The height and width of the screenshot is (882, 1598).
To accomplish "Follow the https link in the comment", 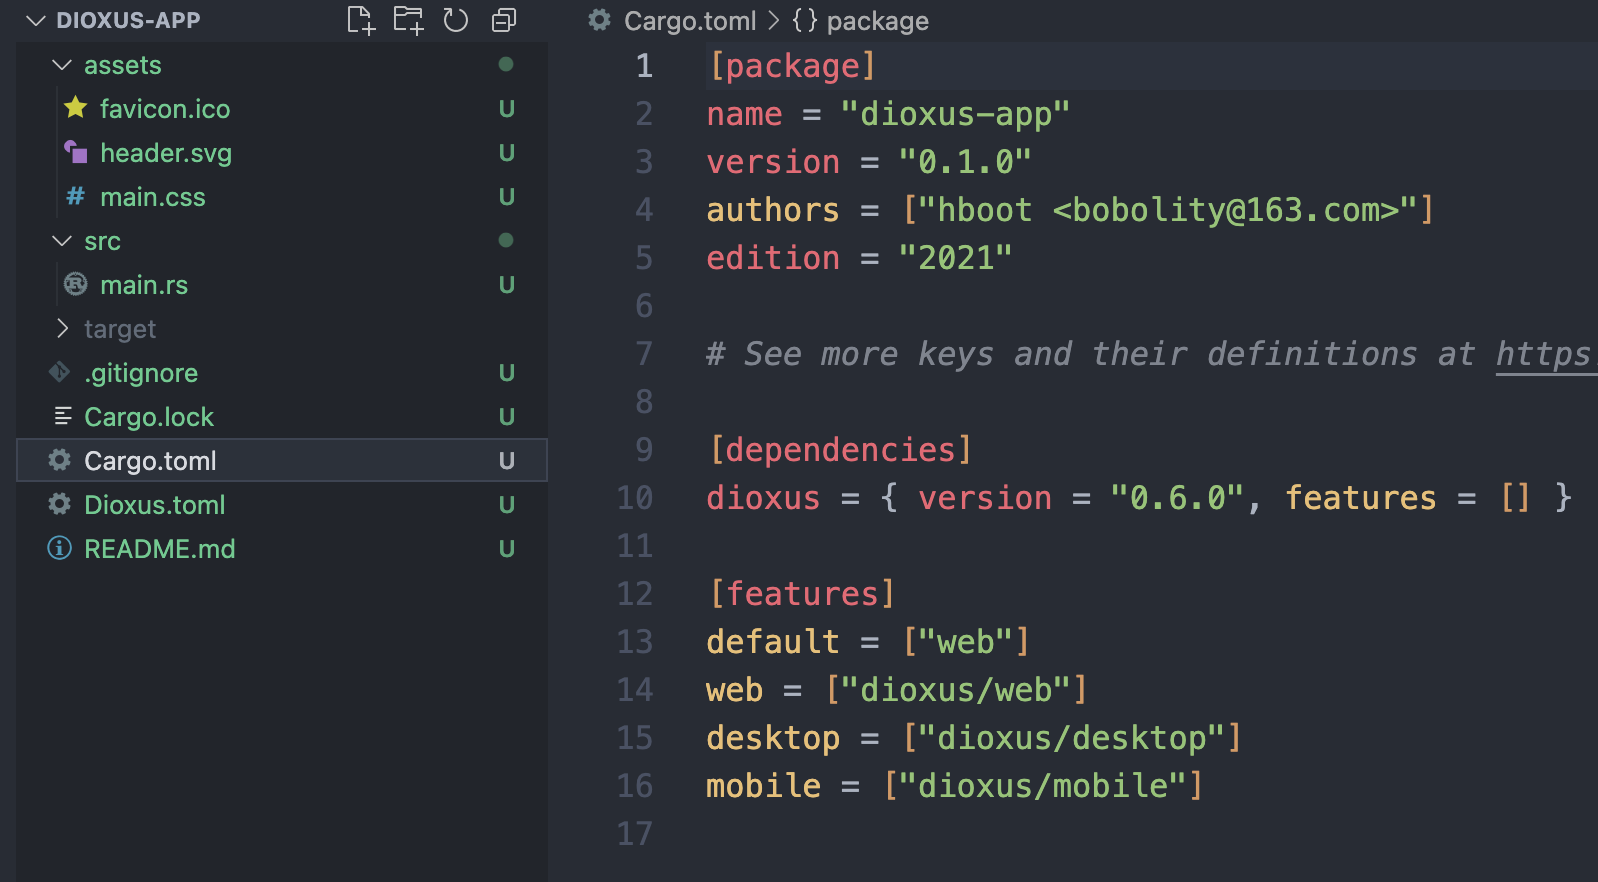I will [1545, 354].
